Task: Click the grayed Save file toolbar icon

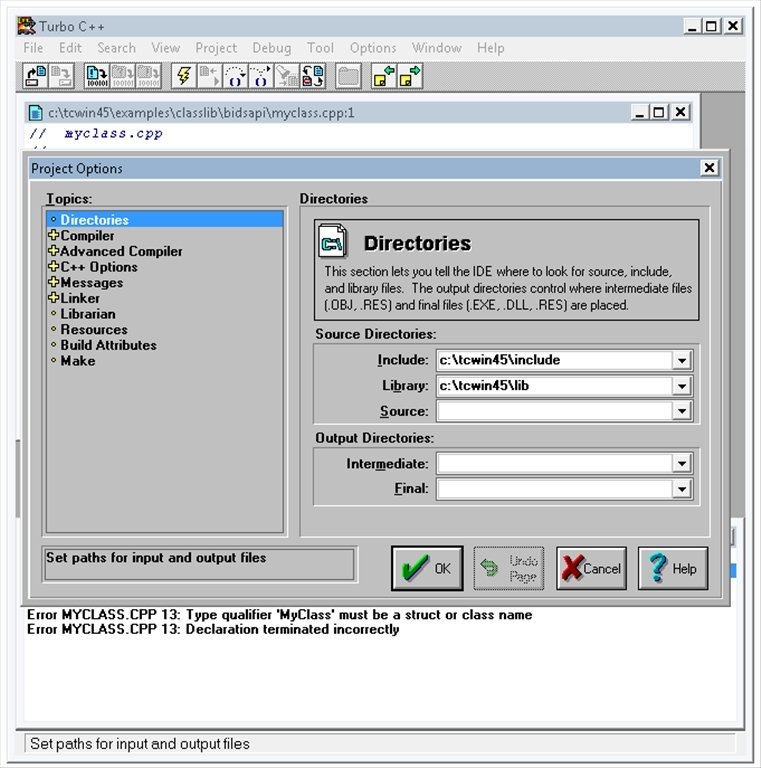Action: [61, 76]
